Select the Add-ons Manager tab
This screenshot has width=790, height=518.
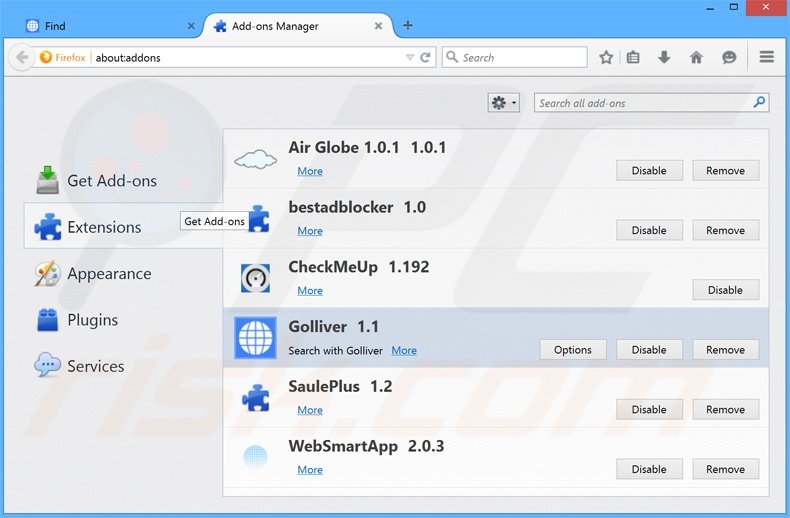297,26
